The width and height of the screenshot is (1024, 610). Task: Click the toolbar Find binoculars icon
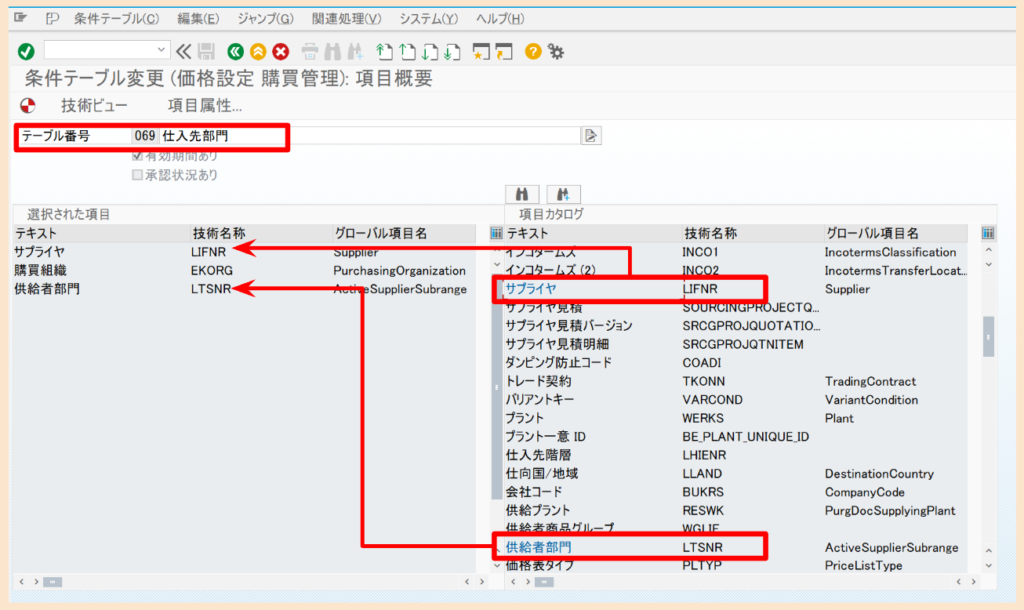pos(332,51)
